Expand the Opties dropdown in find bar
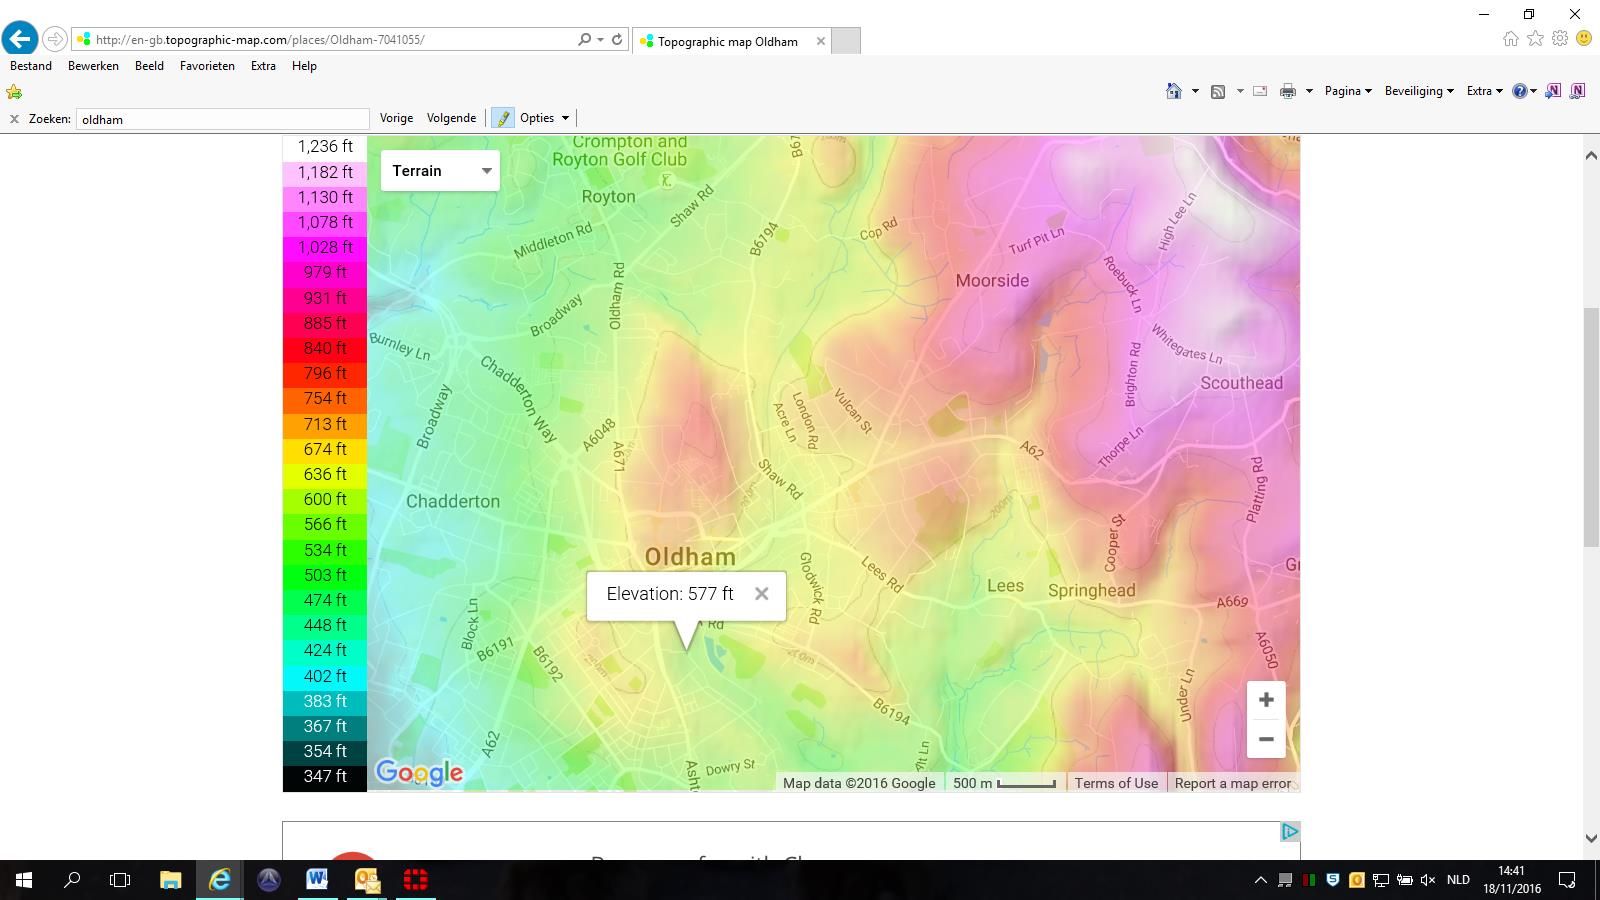This screenshot has height=900, width=1600. [x=544, y=118]
